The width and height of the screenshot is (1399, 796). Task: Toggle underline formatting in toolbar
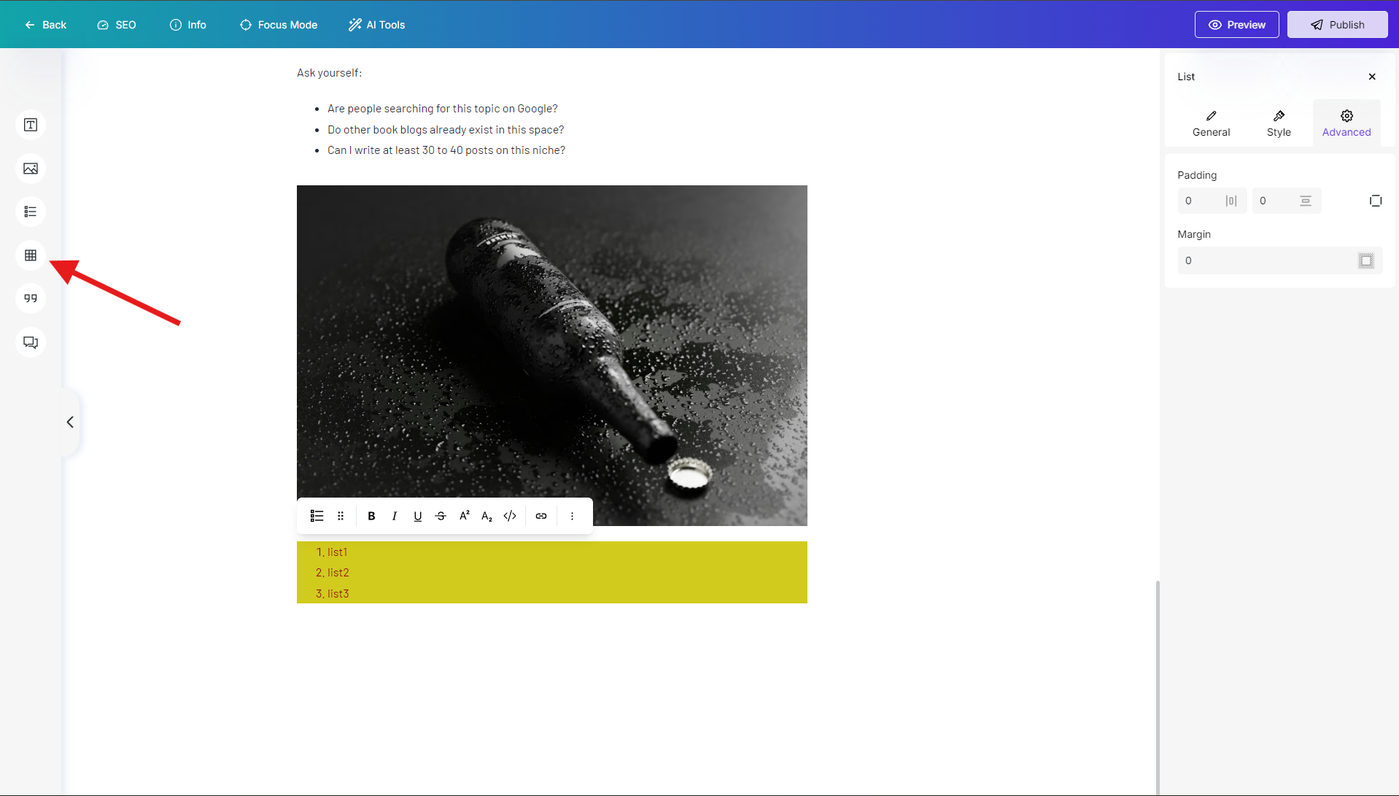pyautogui.click(x=418, y=516)
